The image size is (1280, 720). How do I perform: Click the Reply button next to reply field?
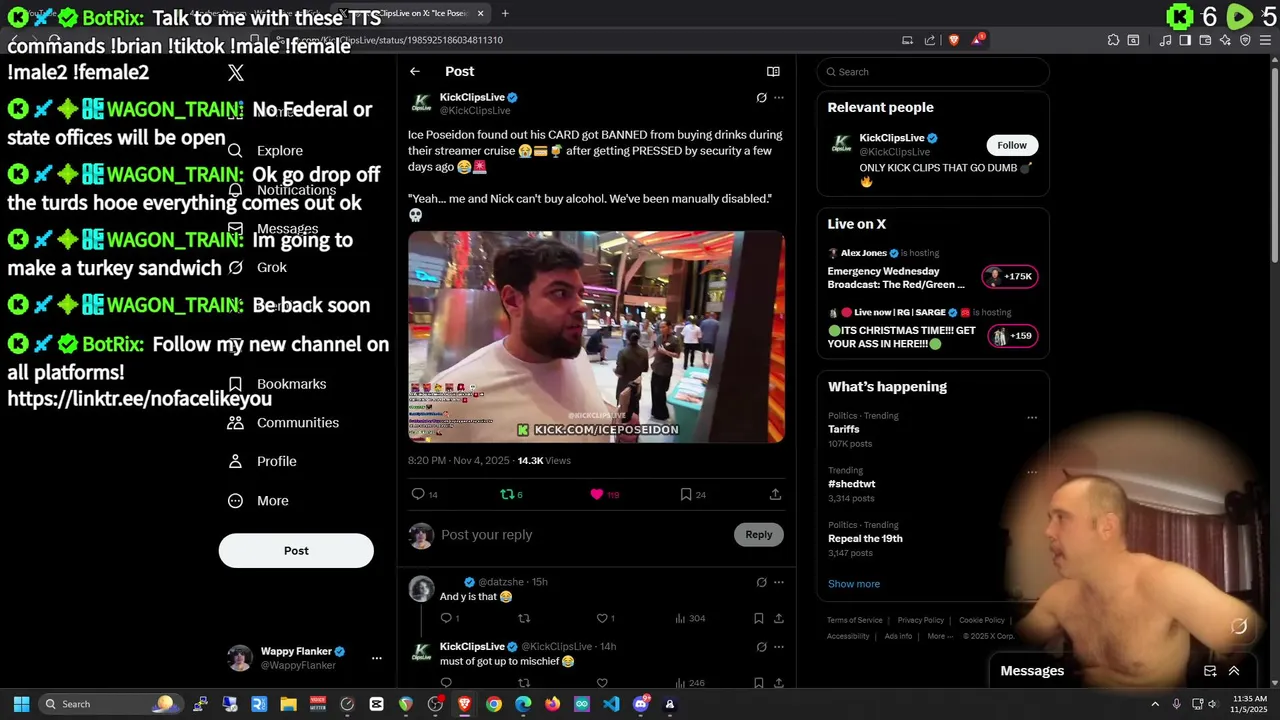coord(759,535)
